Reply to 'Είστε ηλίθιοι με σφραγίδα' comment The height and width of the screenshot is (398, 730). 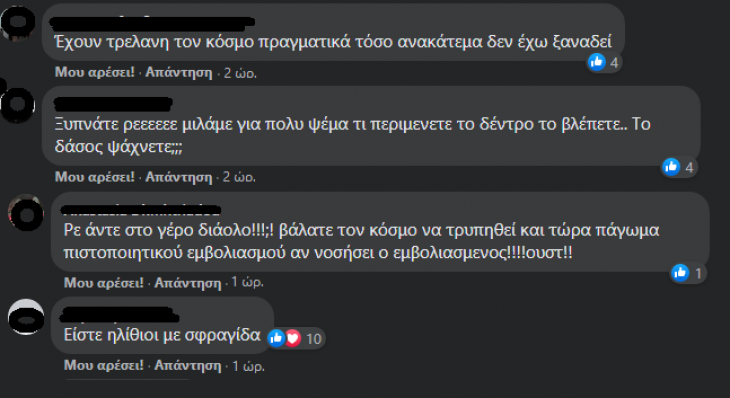click(x=188, y=365)
